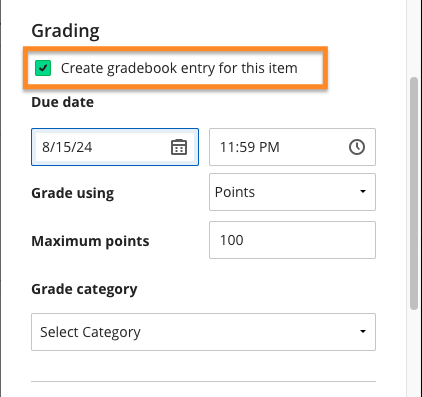Click the Select Category dropdown arrow
This screenshot has width=422, height=397.
point(363,332)
